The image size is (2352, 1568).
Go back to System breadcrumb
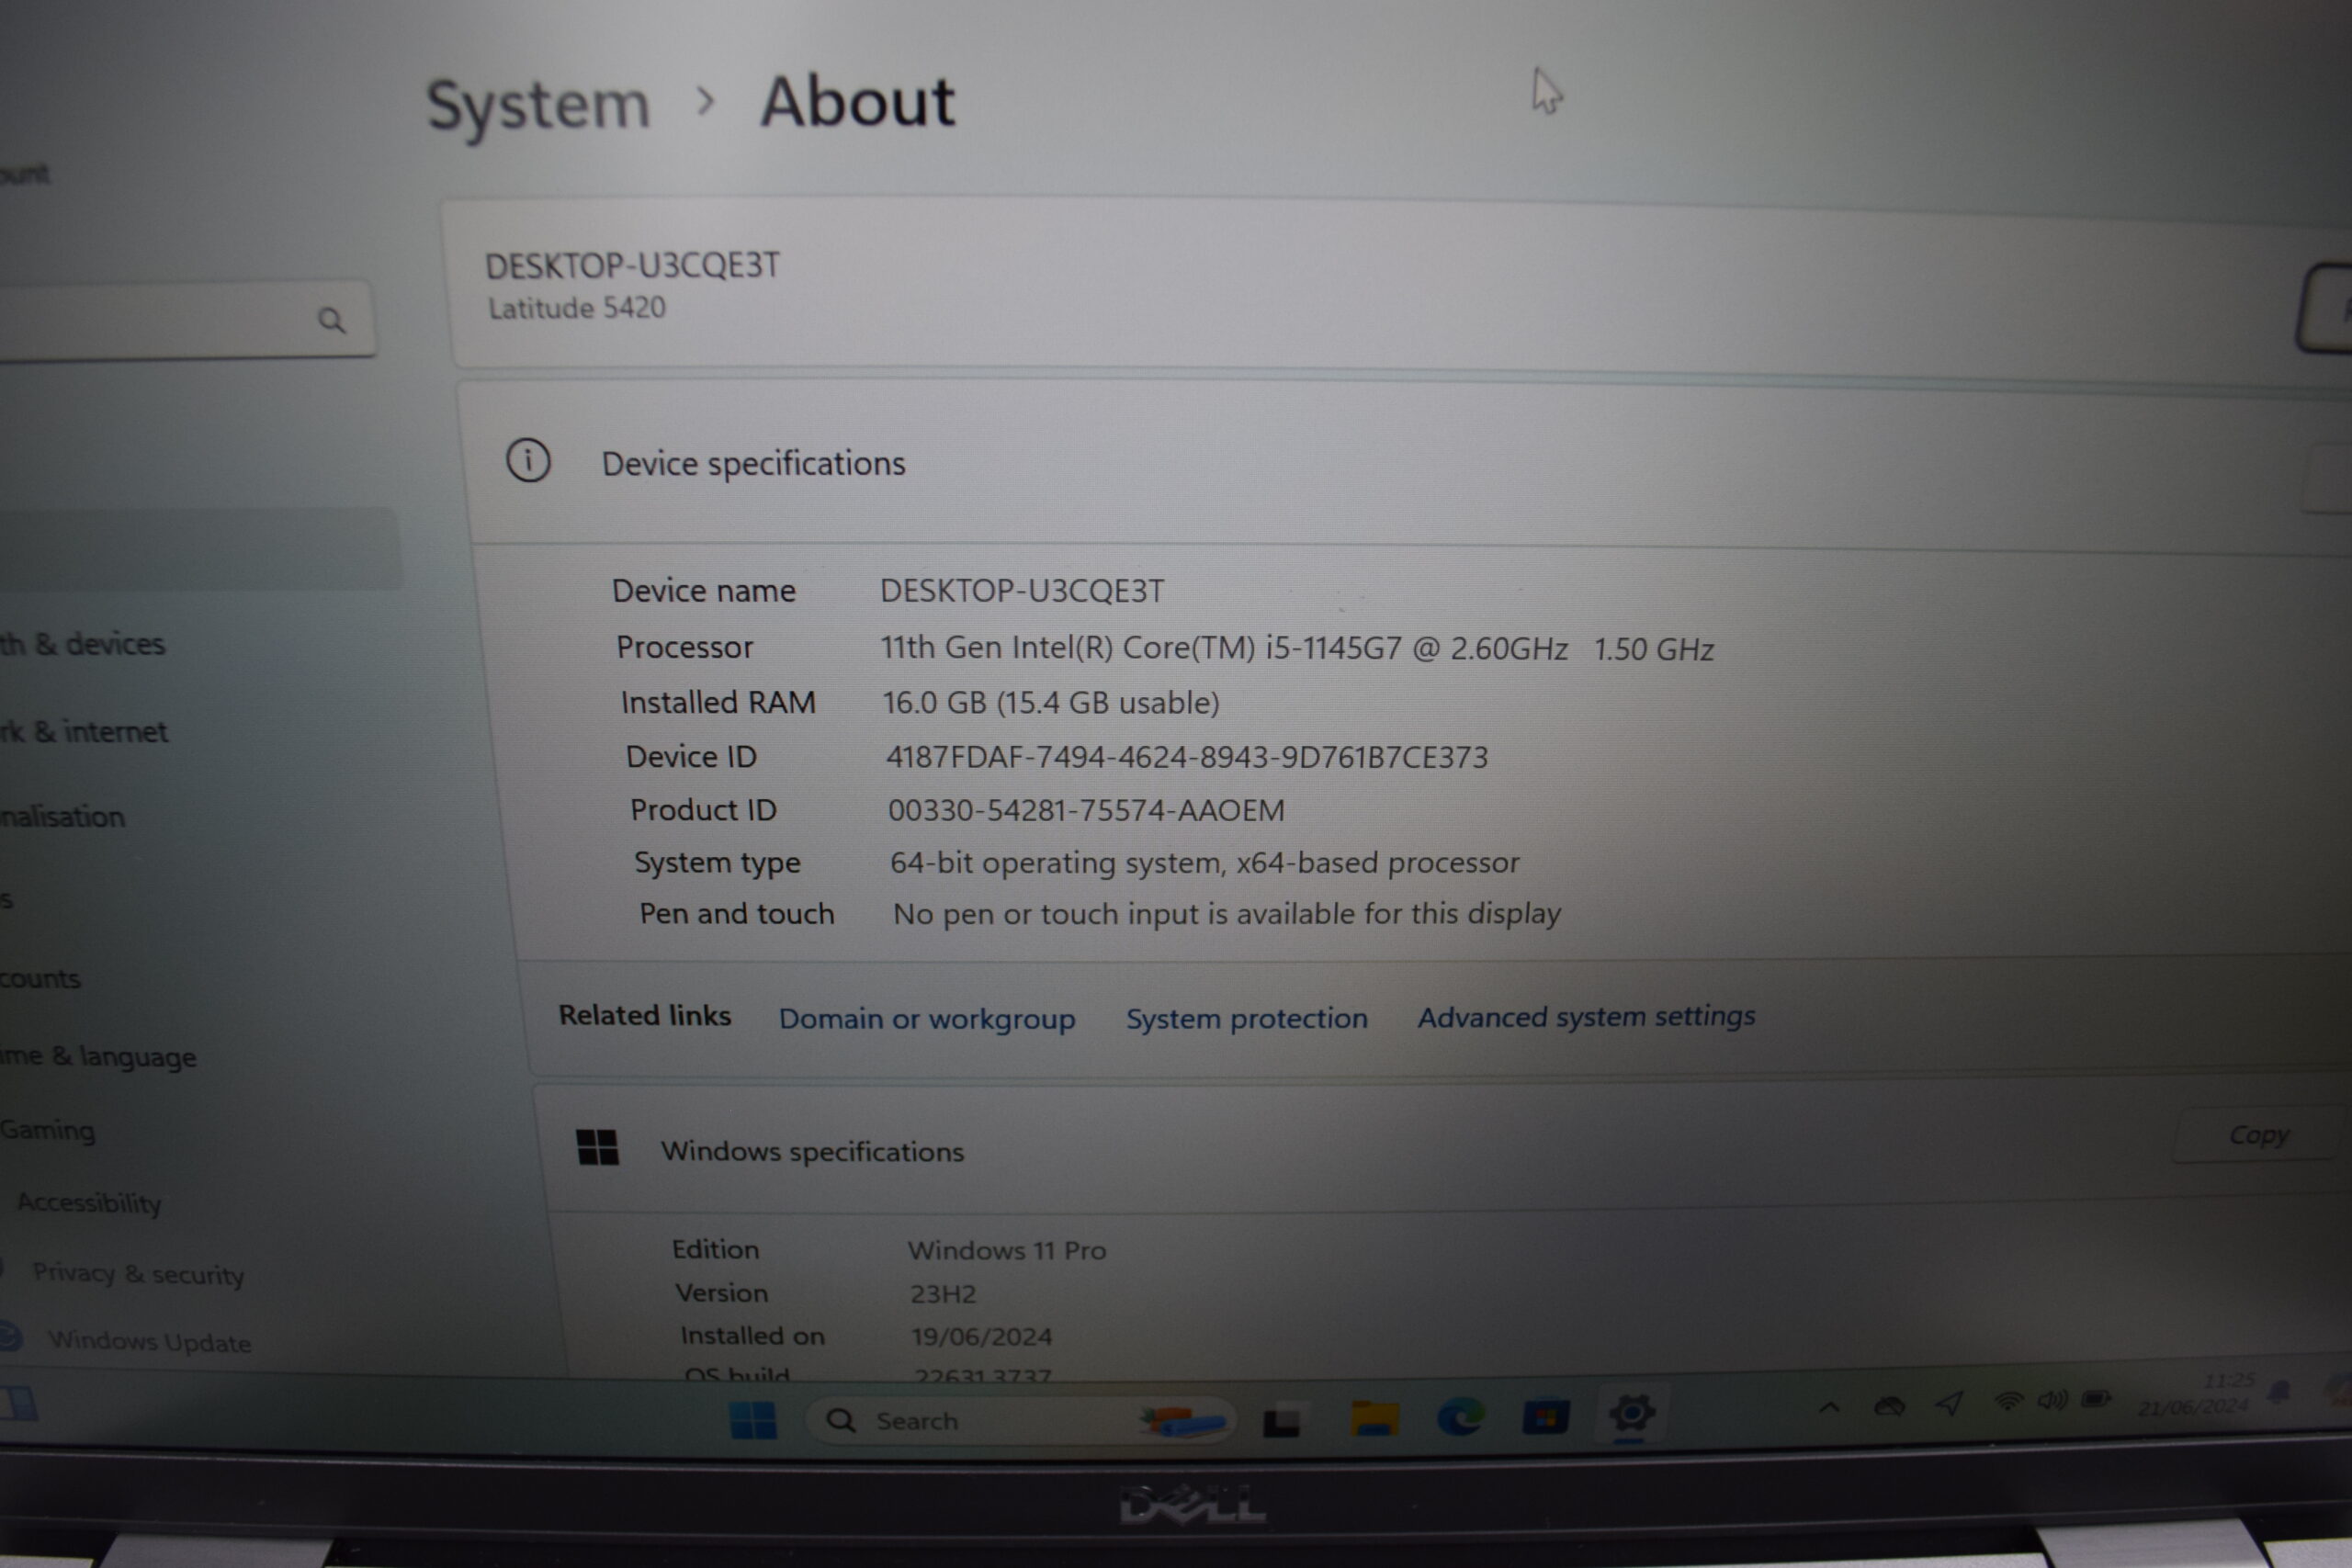pyautogui.click(x=538, y=106)
